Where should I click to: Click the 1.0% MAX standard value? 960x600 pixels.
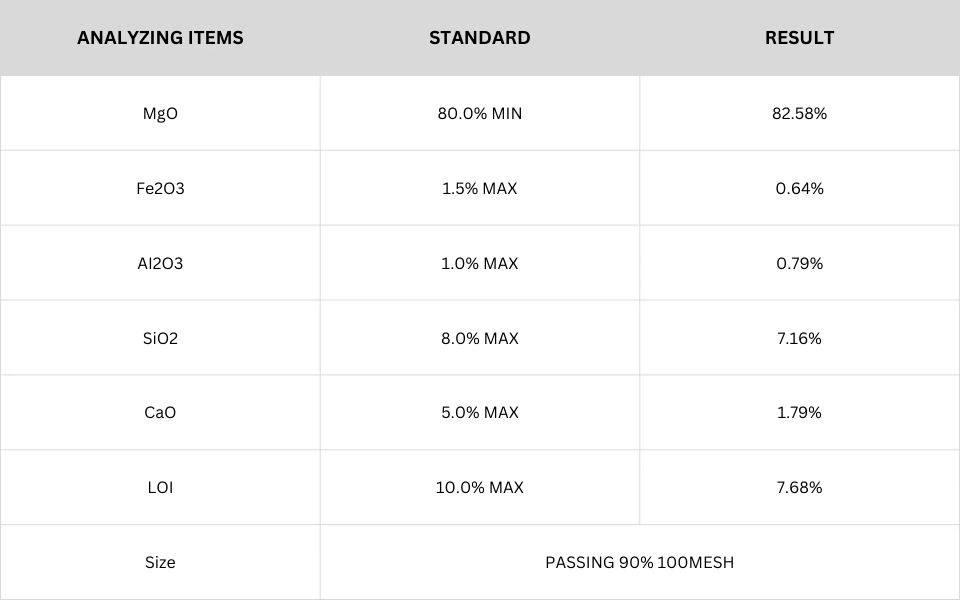coord(480,263)
